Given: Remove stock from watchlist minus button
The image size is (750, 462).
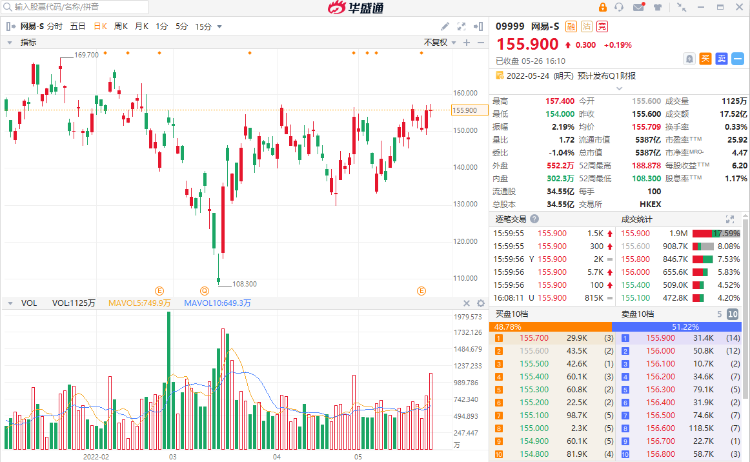Looking at the screenshot, I should click(x=738, y=59).
